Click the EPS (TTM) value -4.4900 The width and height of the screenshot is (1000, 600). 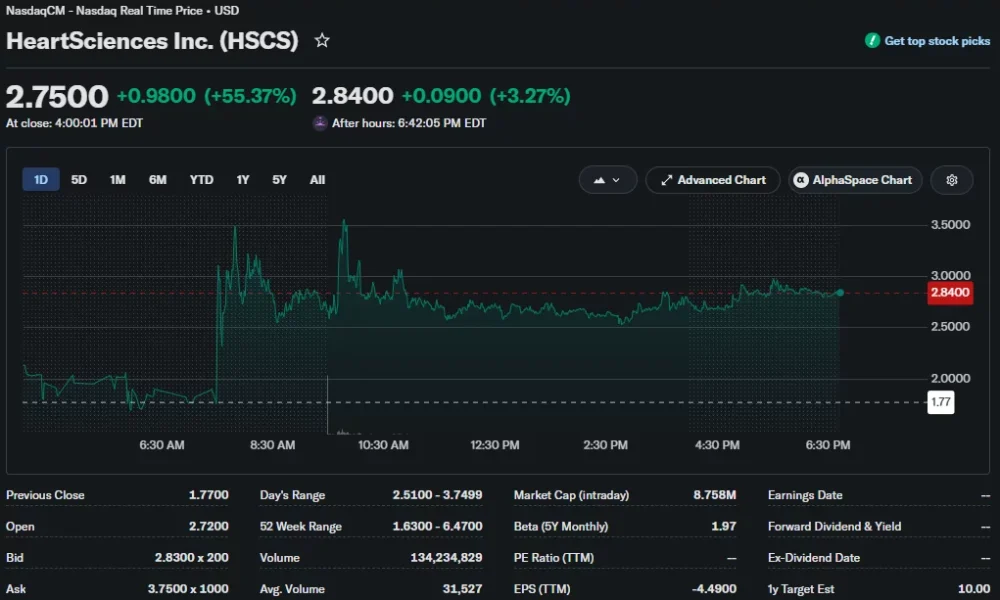pyautogui.click(x=714, y=589)
